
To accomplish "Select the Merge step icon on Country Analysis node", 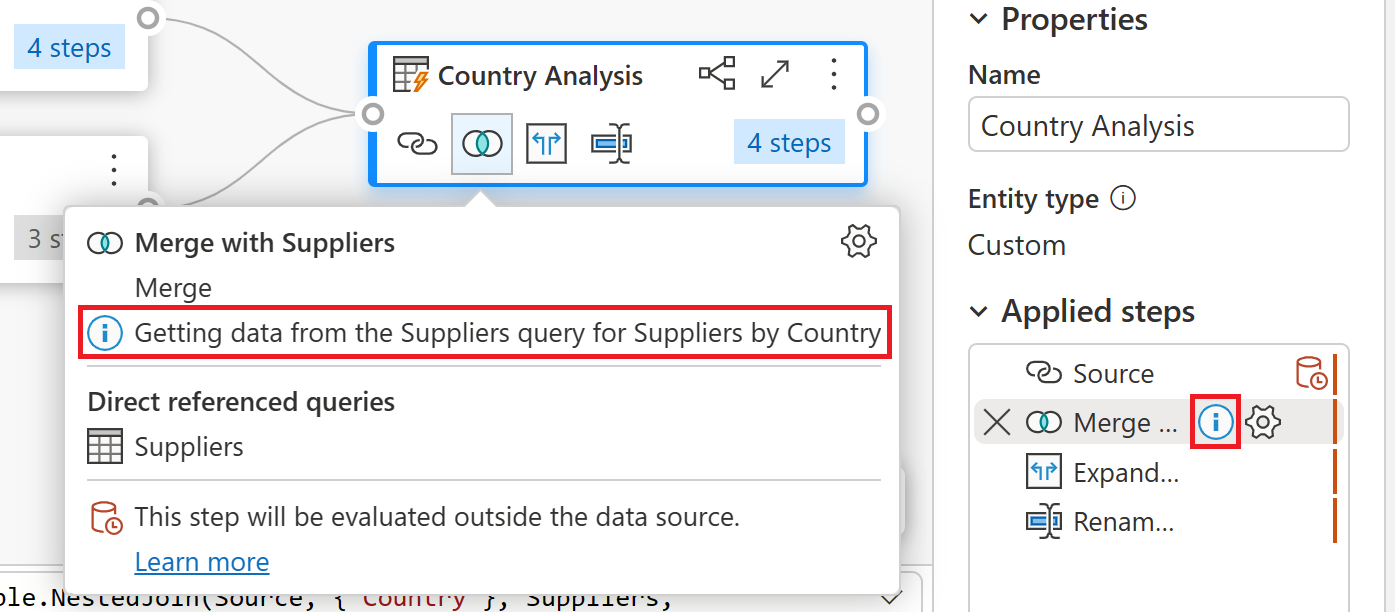I will point(481,143).
